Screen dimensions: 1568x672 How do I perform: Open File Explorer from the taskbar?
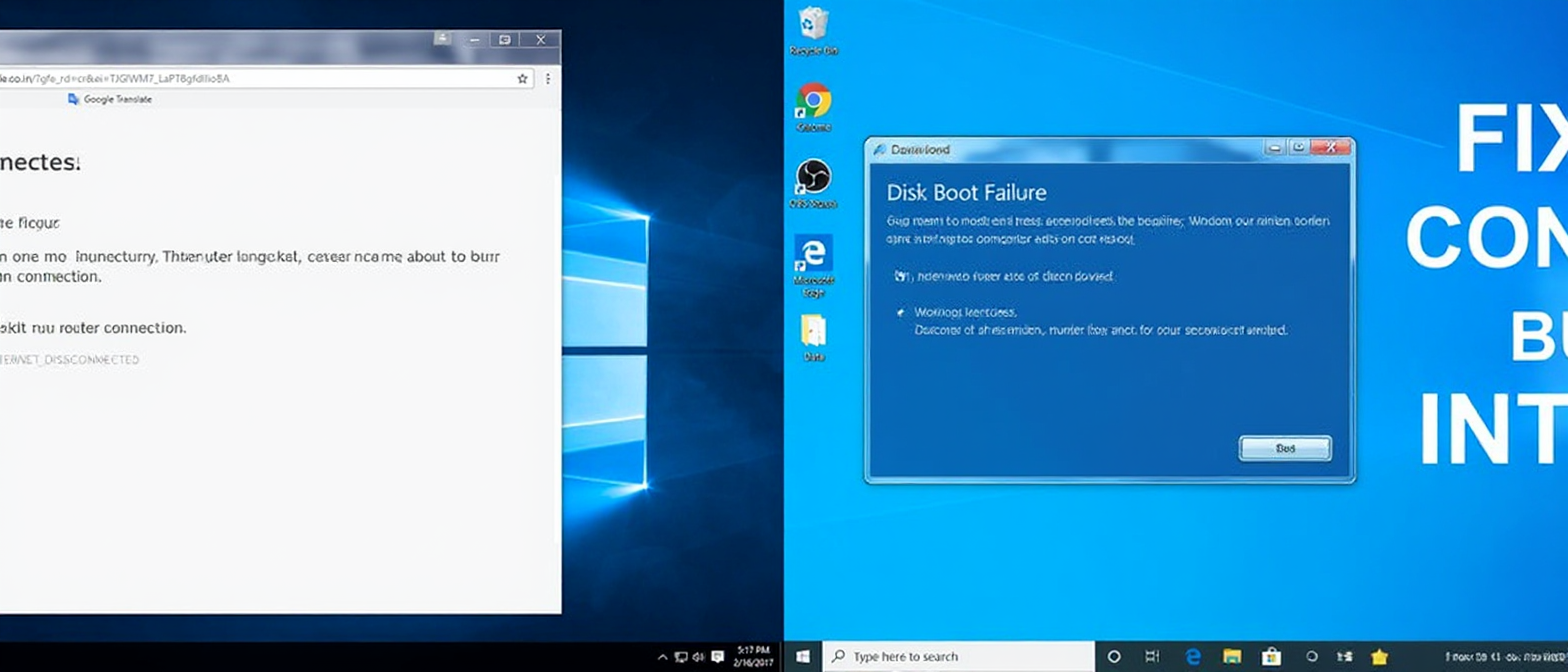(1232, 657)
